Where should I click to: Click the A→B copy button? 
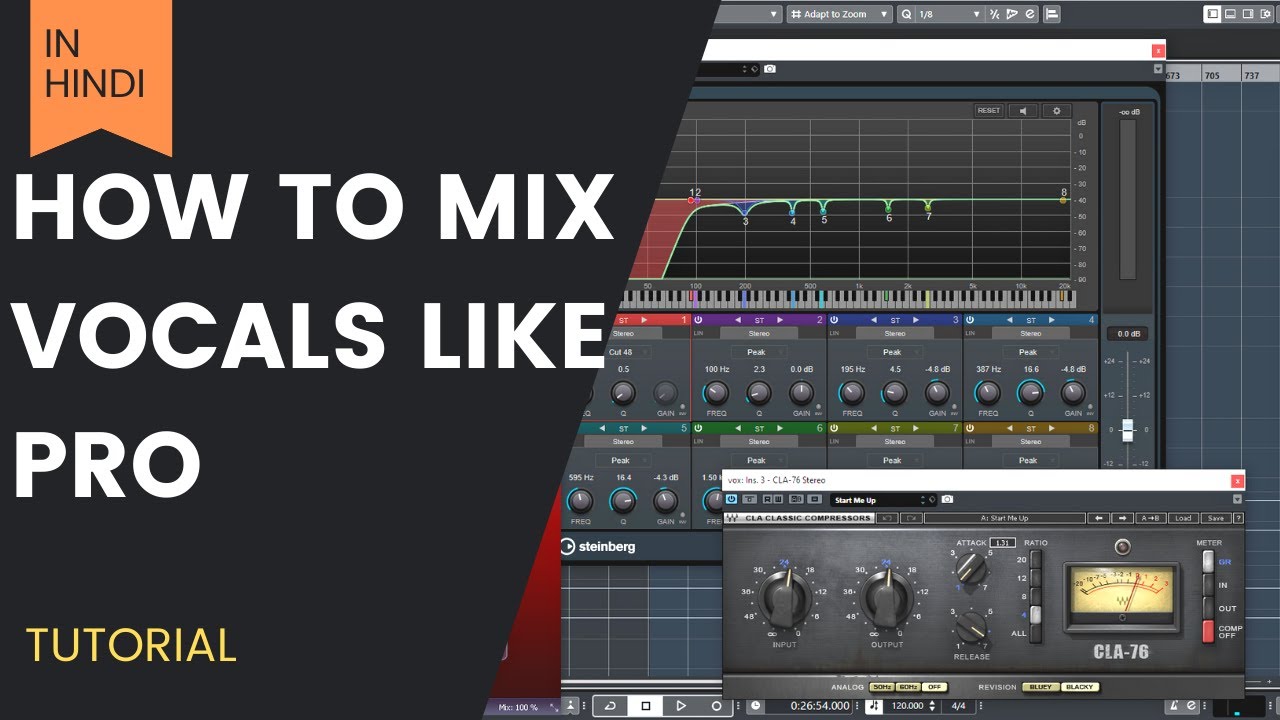(x=1153, y=518)
